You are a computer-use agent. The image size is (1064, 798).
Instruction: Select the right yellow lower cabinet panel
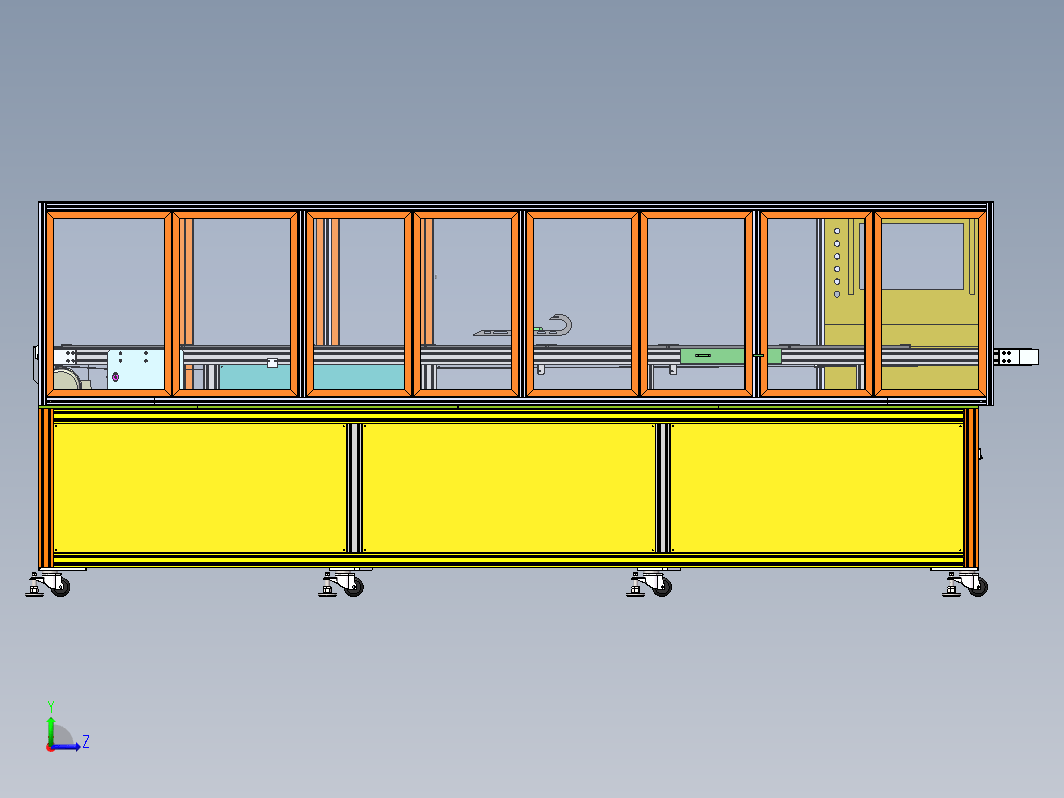click(817, 488)
